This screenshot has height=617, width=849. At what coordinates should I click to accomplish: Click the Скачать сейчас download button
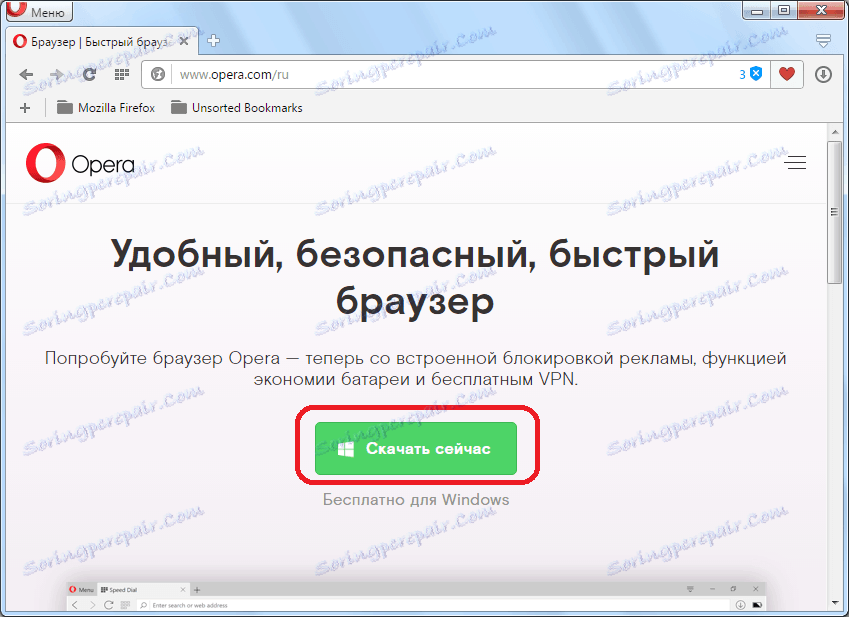416,448
